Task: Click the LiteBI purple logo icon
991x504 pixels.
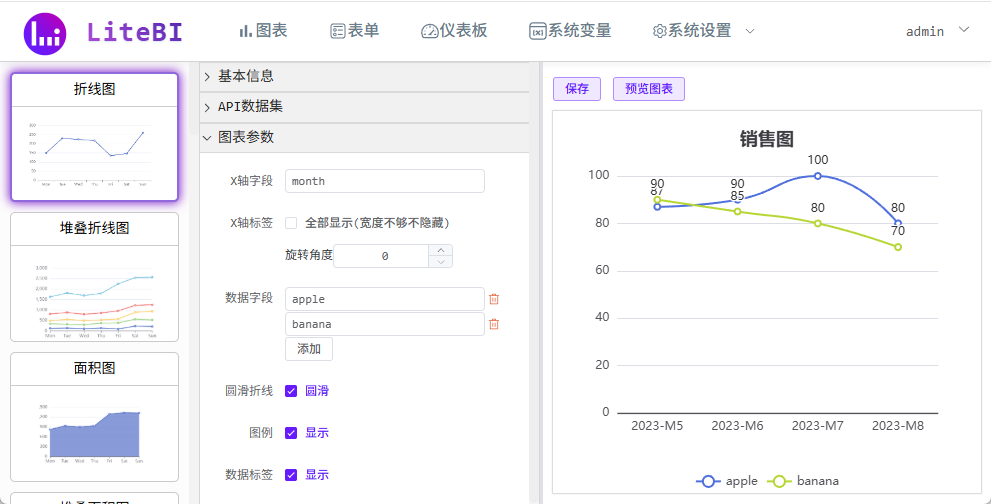Action: click(x=44, y=34)
